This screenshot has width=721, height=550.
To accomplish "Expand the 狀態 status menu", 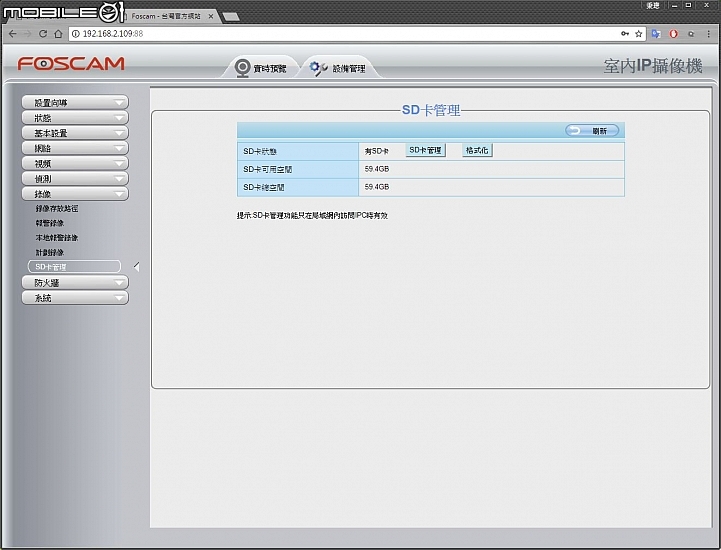I will [x=75, y=118].
